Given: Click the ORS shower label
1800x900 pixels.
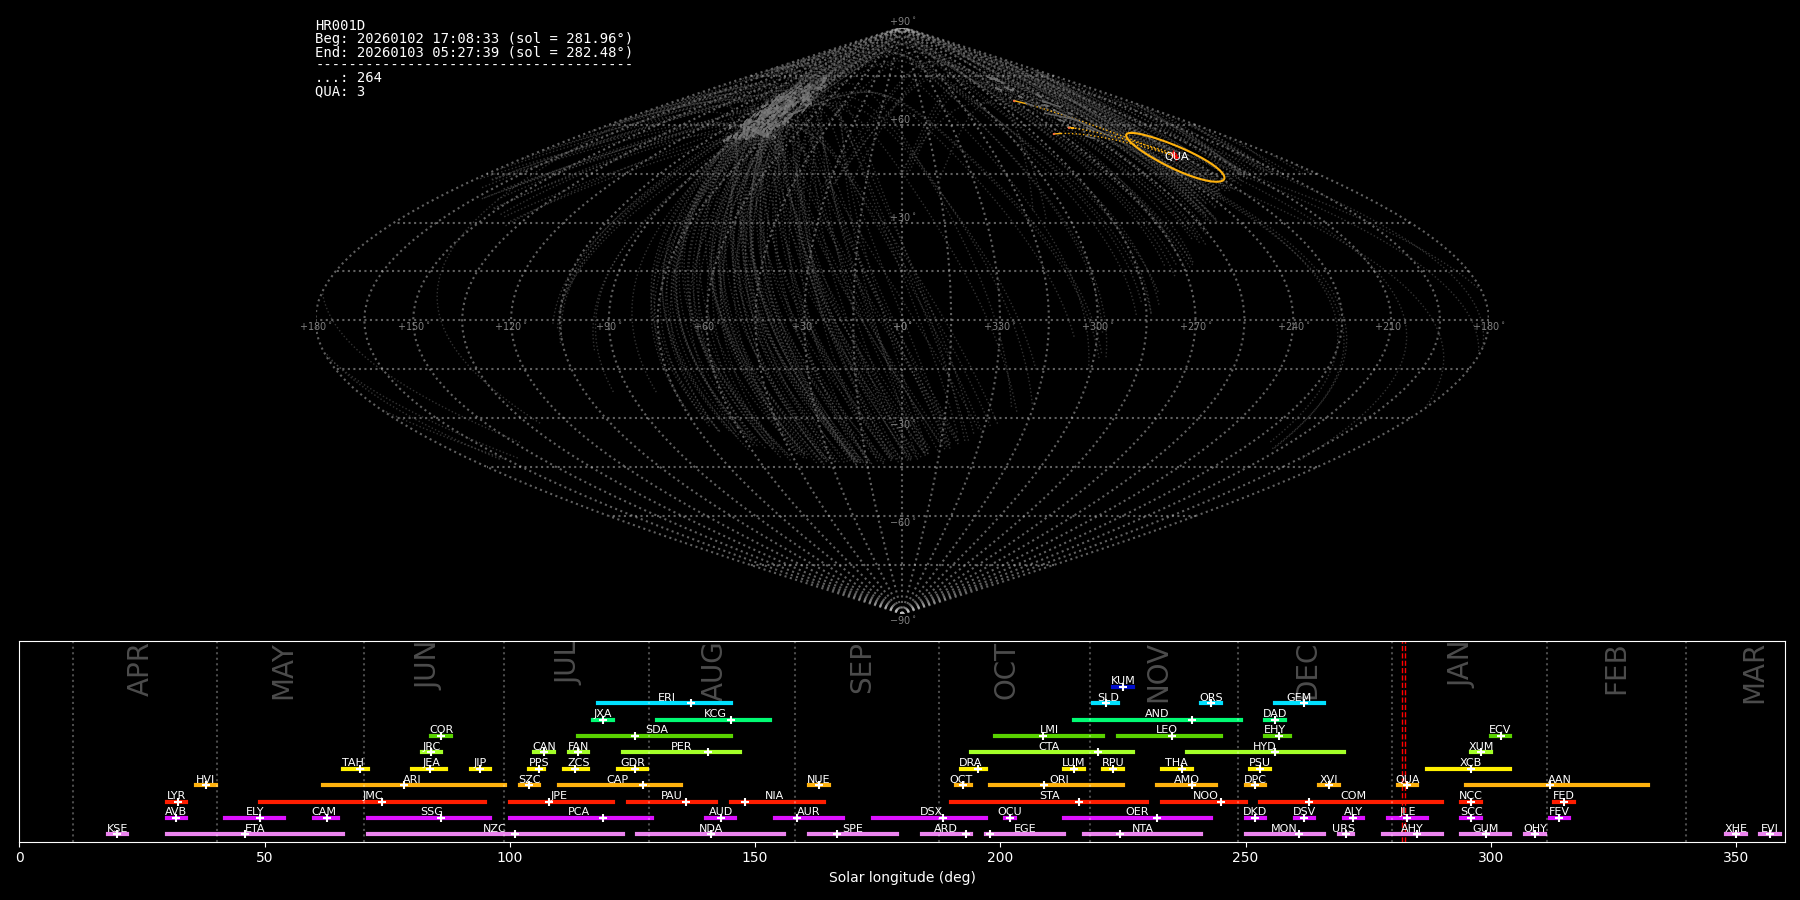Looking at the screenshot, I should 1211,698.
